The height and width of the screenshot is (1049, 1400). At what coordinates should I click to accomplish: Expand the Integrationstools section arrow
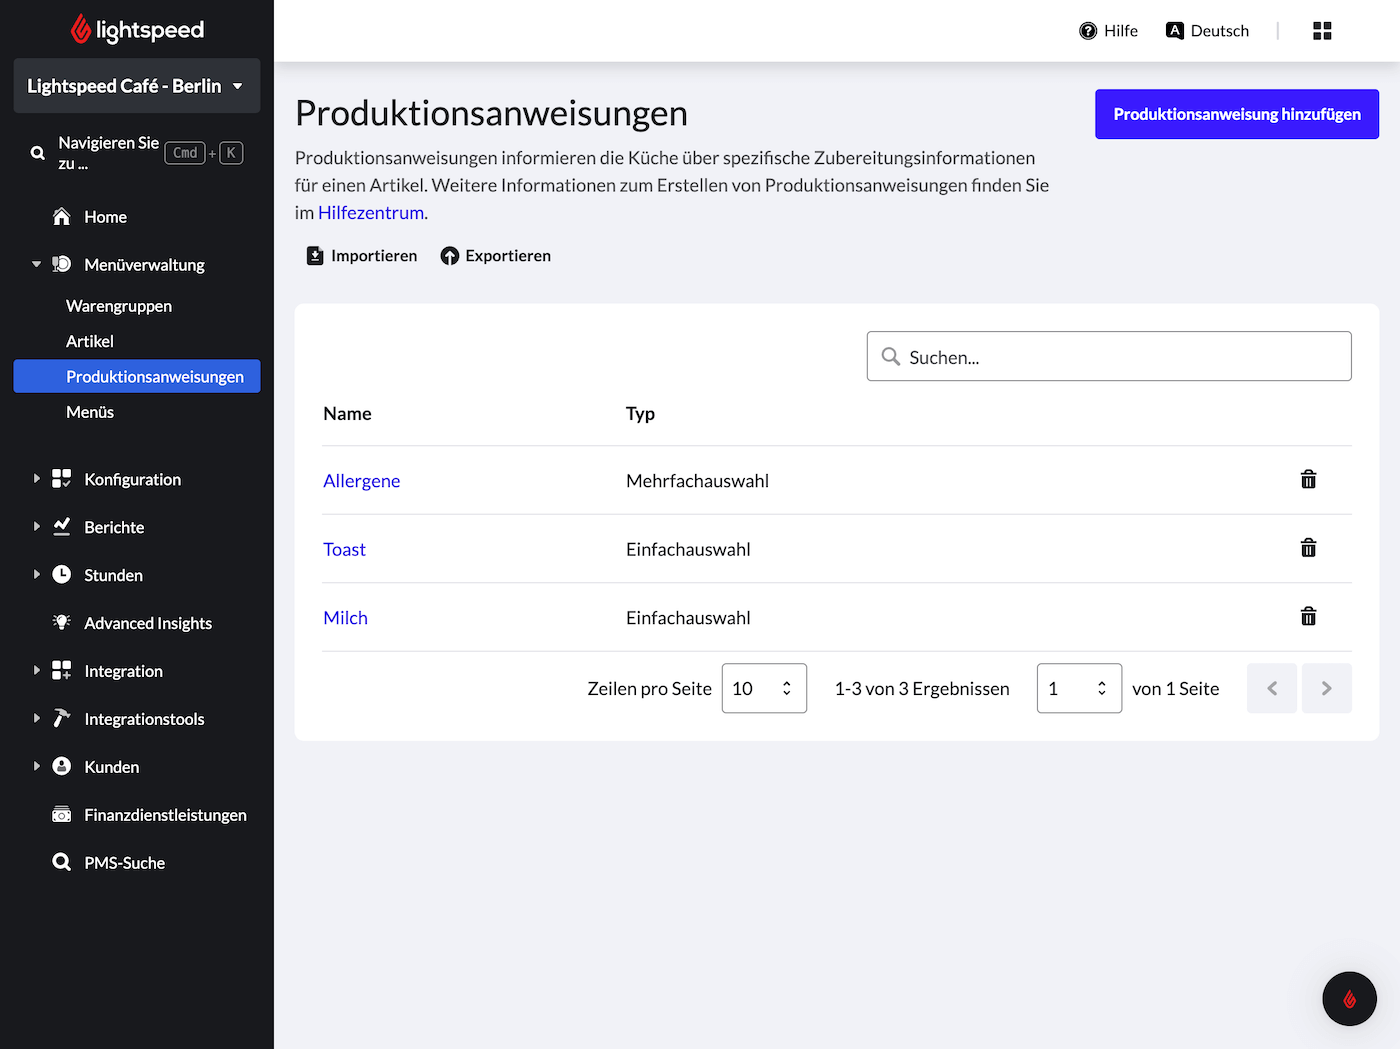coord(37,719)
